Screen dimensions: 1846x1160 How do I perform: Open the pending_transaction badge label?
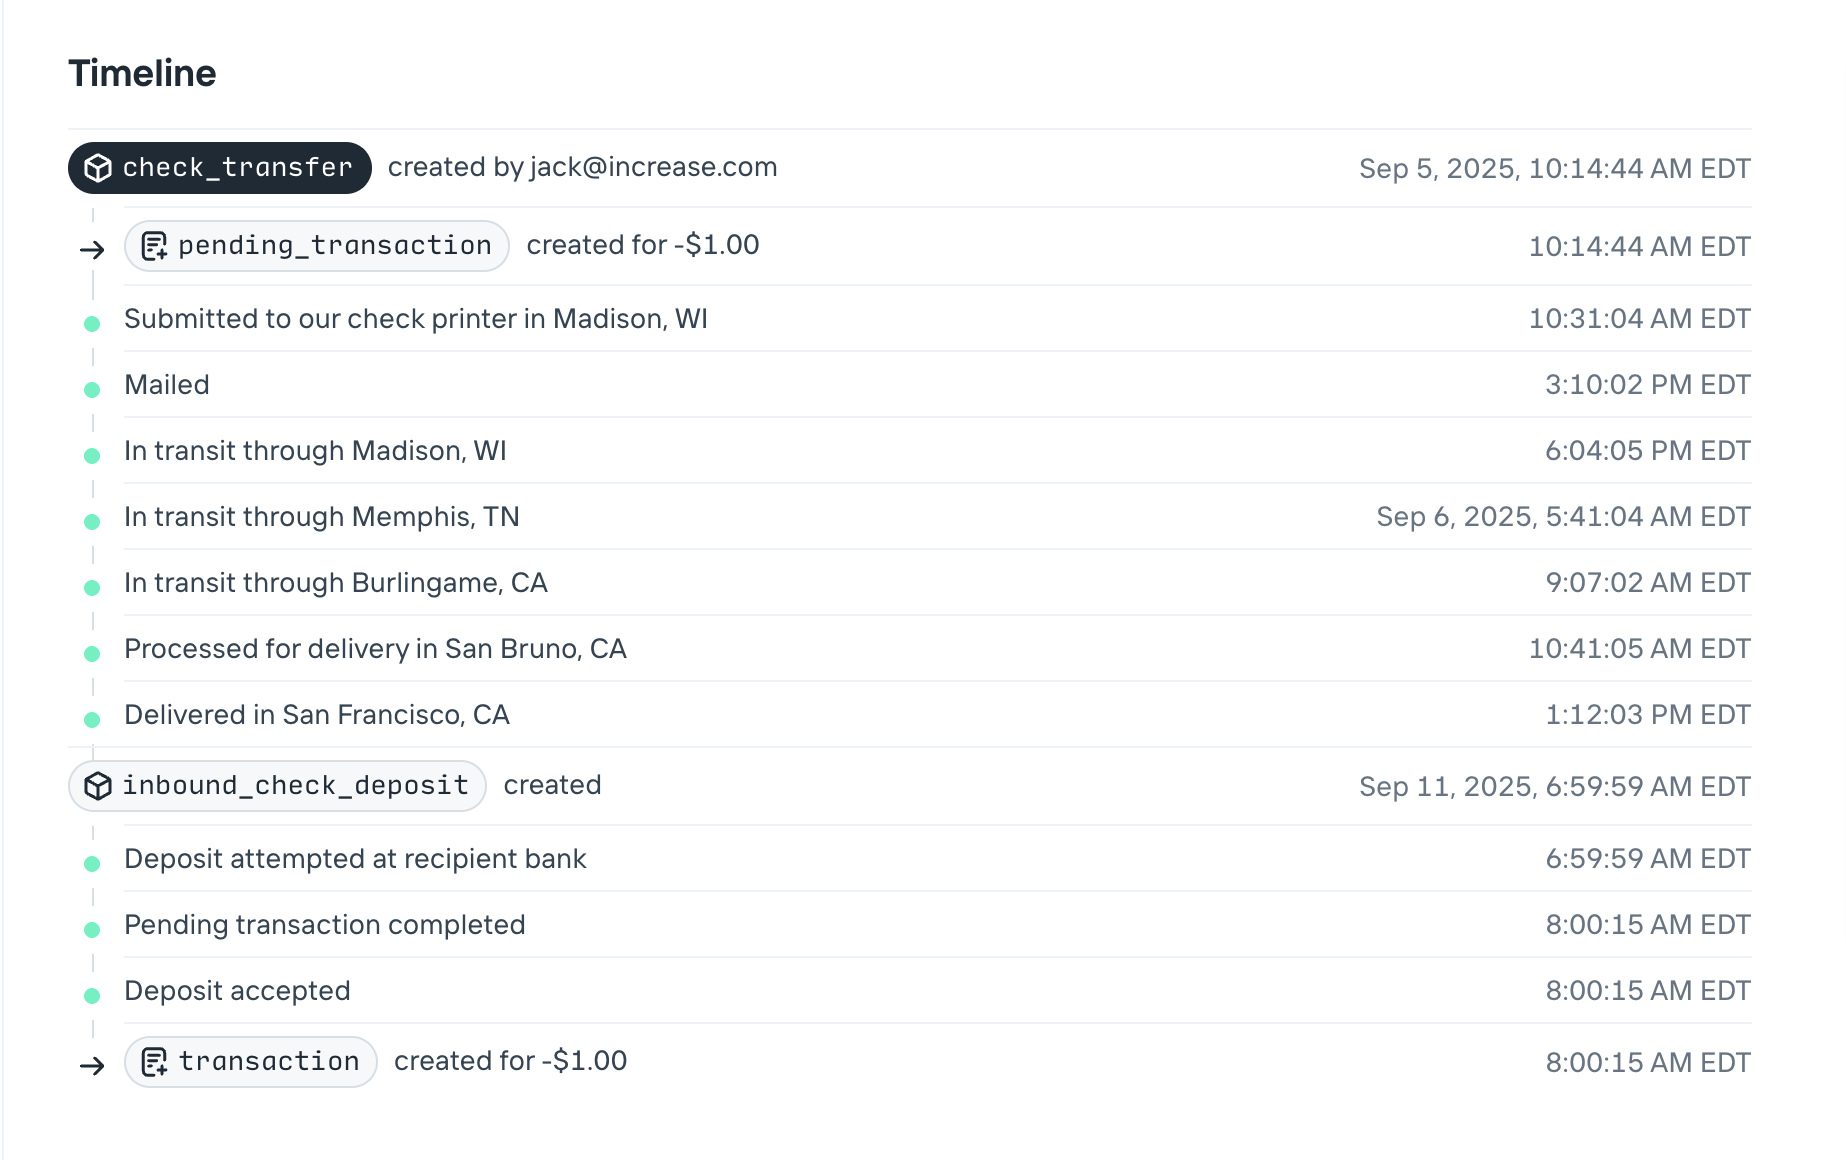(x=334, y=246)
